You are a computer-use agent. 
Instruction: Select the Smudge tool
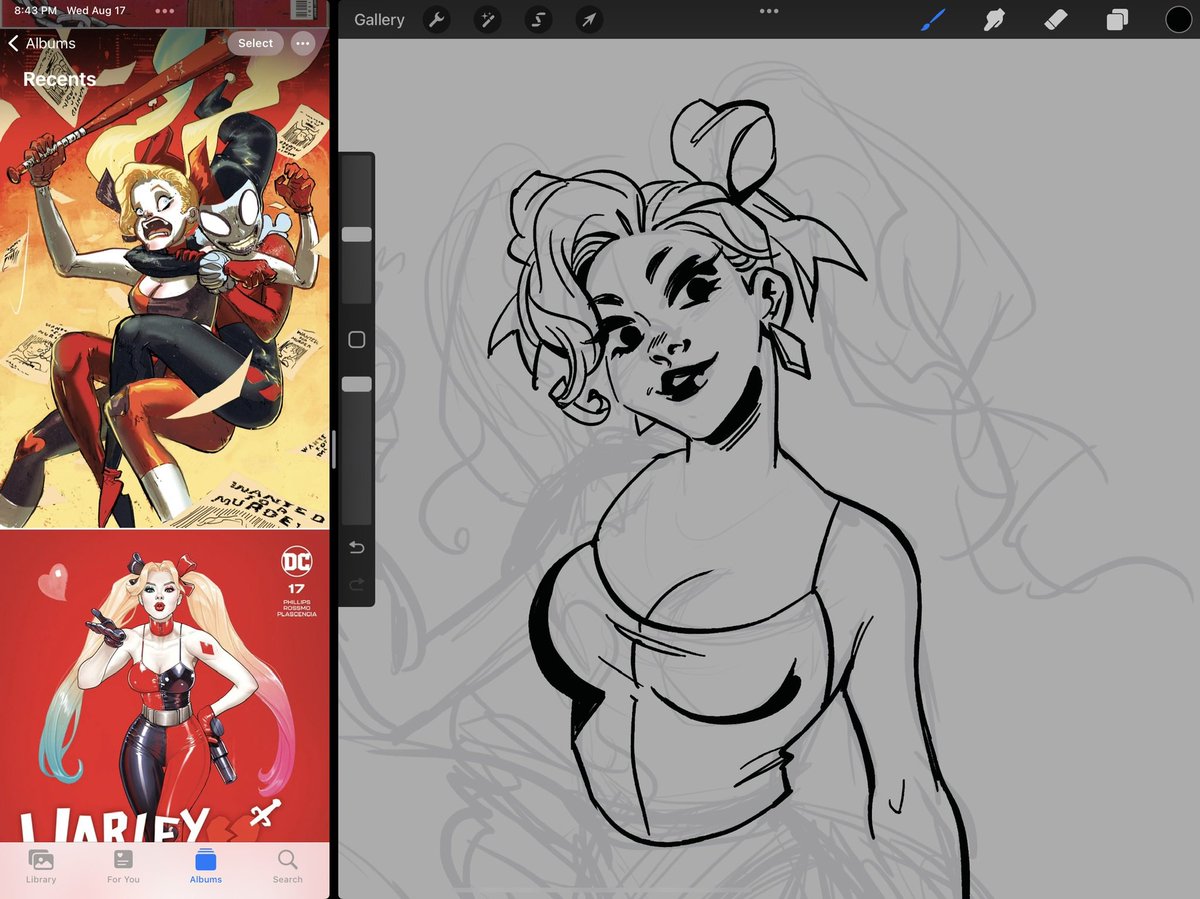tap(994, 19)
